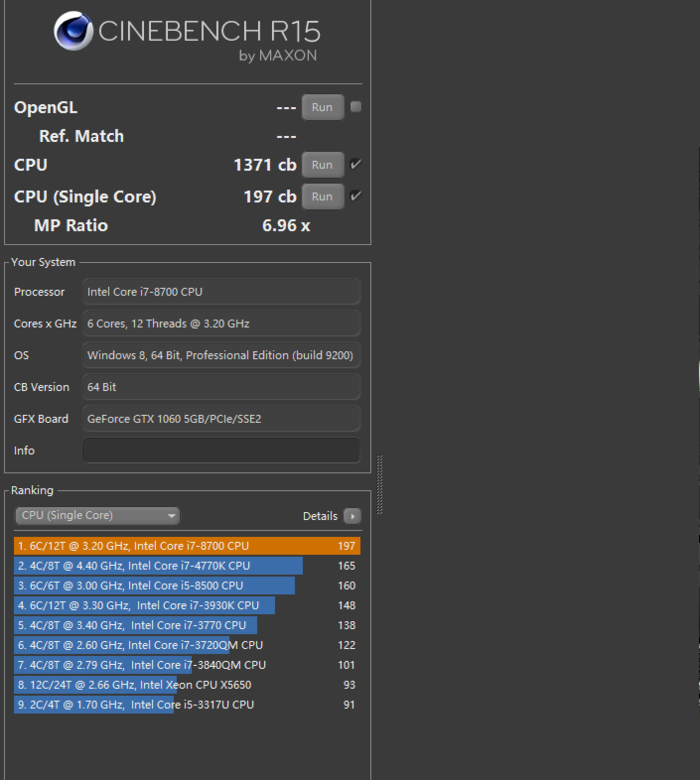Click the Ref. Match label

pos(82,136)
